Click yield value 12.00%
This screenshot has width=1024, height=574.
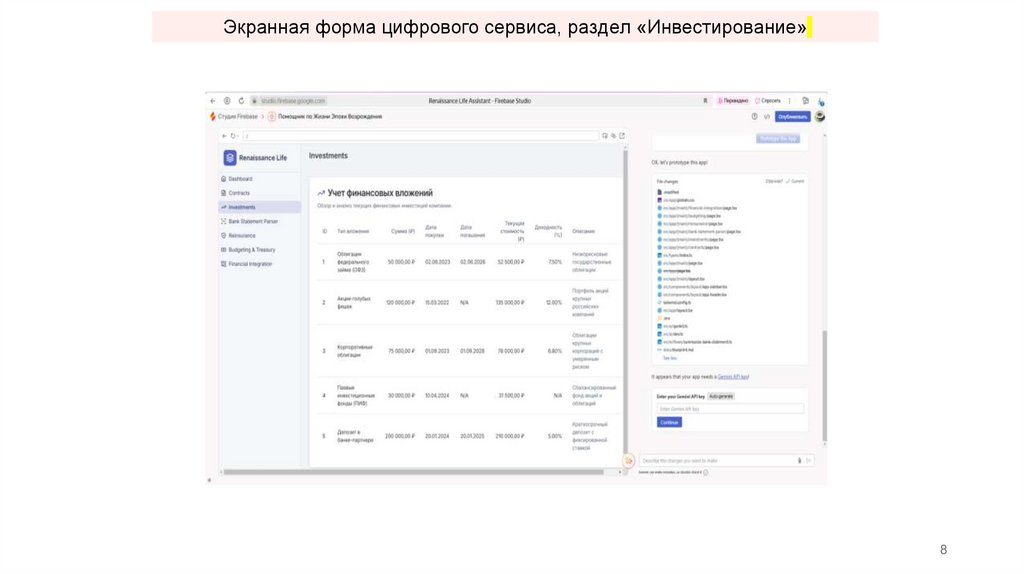(554, 303)
